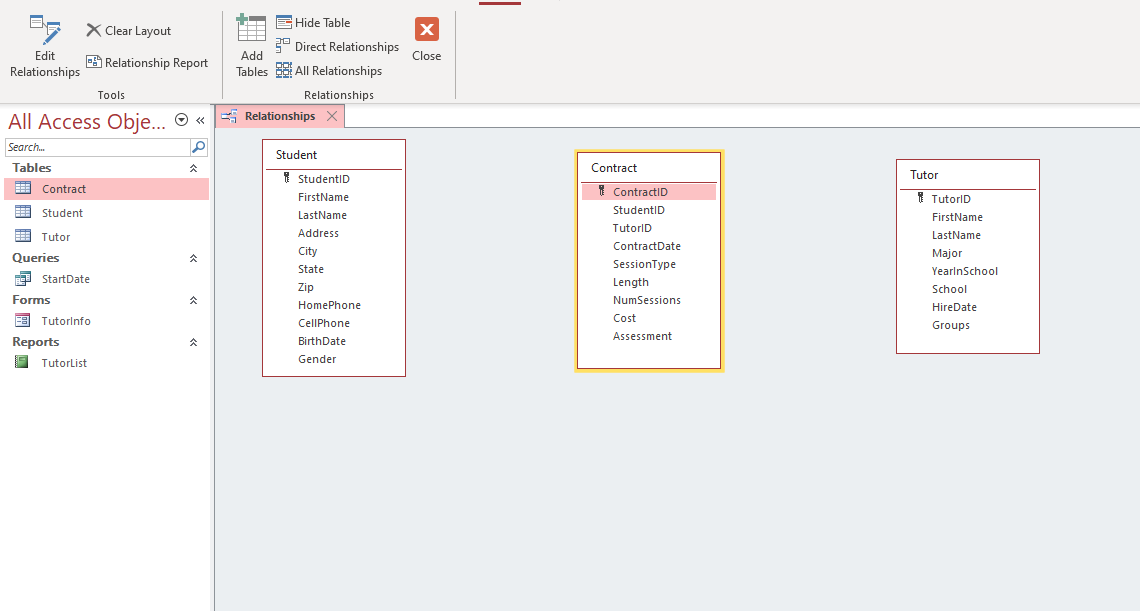This screenshot has width=1140, height=611.
Task: Show All Relationships
Action: coord(329,71)
